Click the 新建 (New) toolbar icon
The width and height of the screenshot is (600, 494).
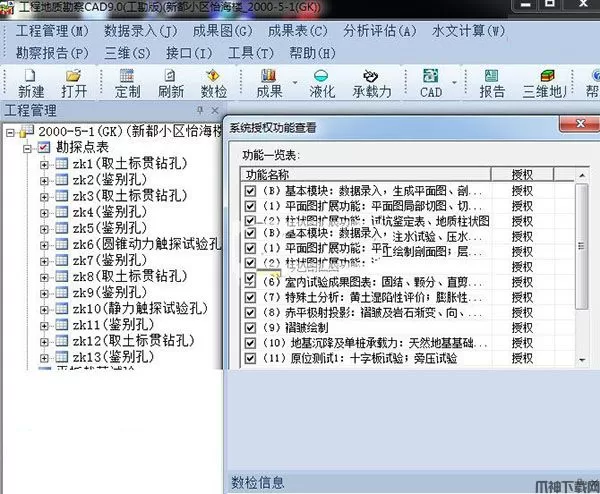(x=30, y=76)
